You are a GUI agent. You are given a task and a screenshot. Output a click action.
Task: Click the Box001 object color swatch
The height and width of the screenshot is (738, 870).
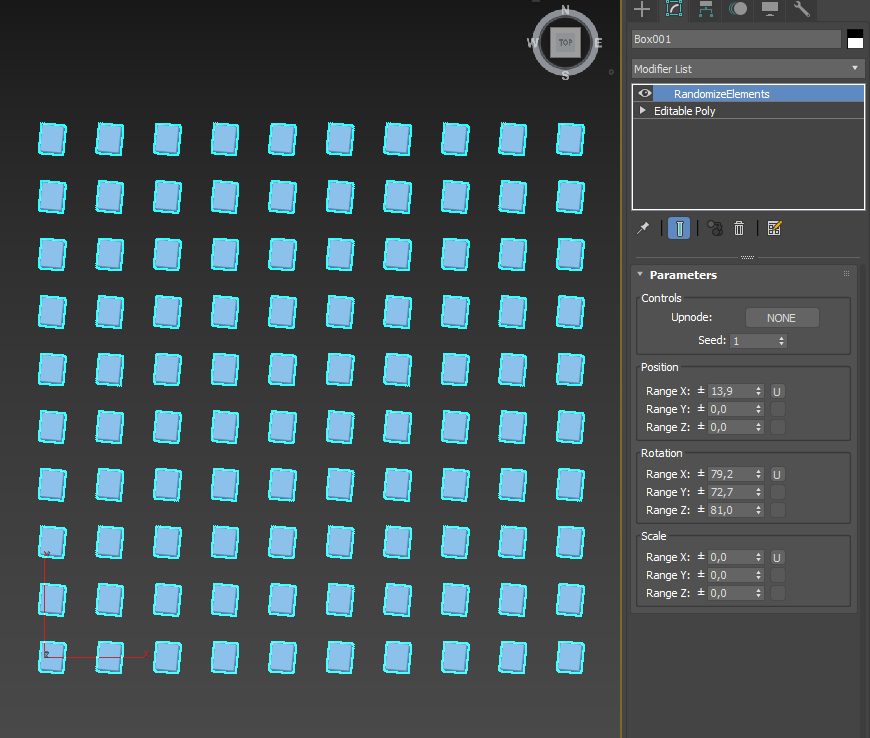click(855, 39)
